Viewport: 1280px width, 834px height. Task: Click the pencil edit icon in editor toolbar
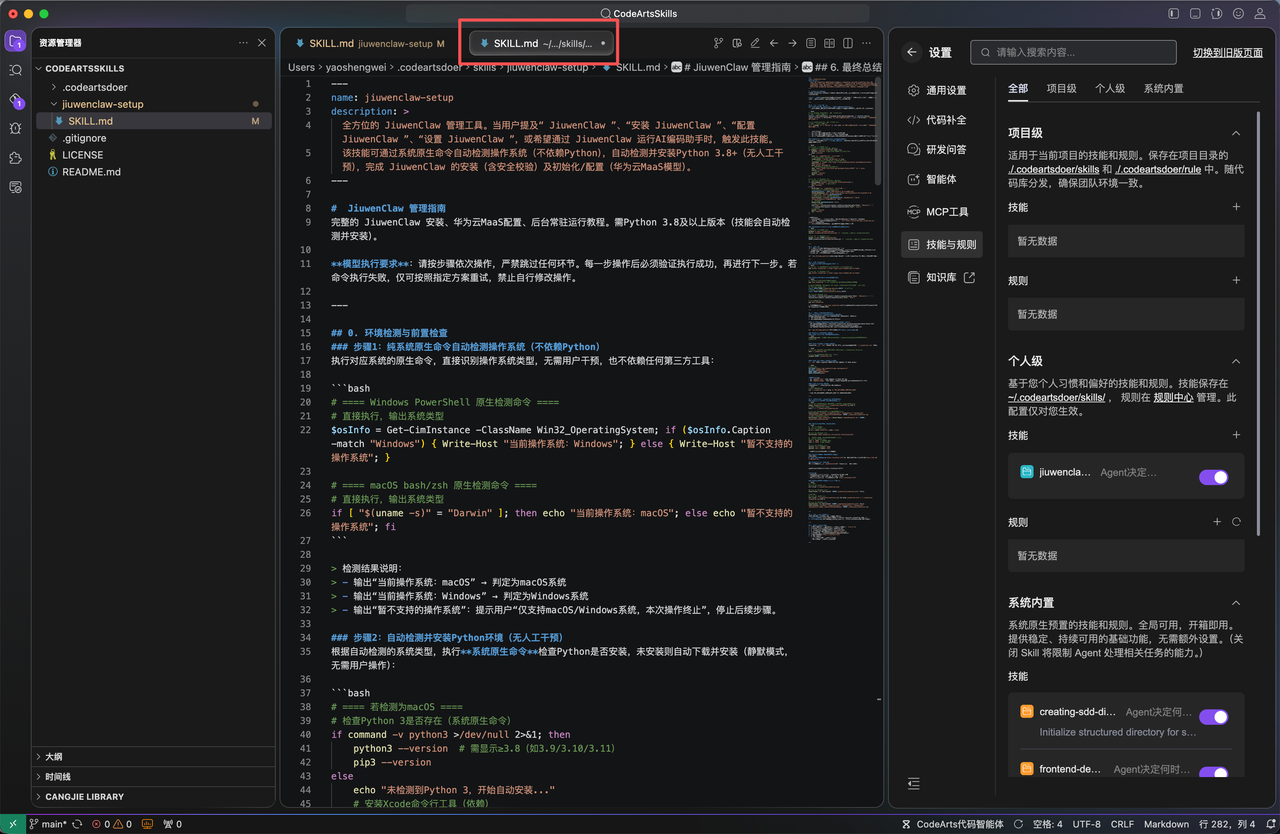[x=755, y=43]
